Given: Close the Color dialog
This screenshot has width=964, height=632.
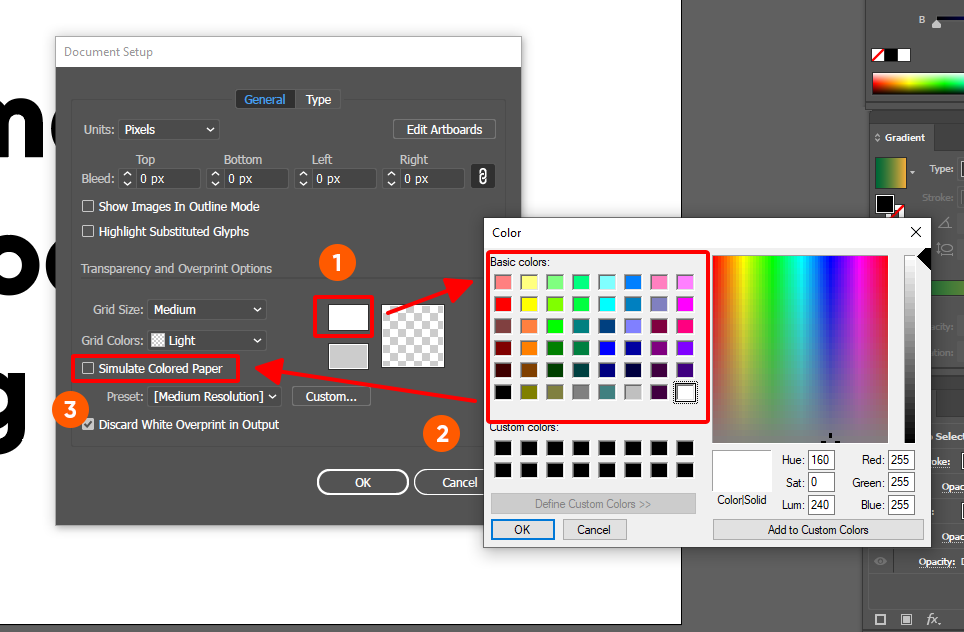Looking at the screenshot, I should 915,232.
